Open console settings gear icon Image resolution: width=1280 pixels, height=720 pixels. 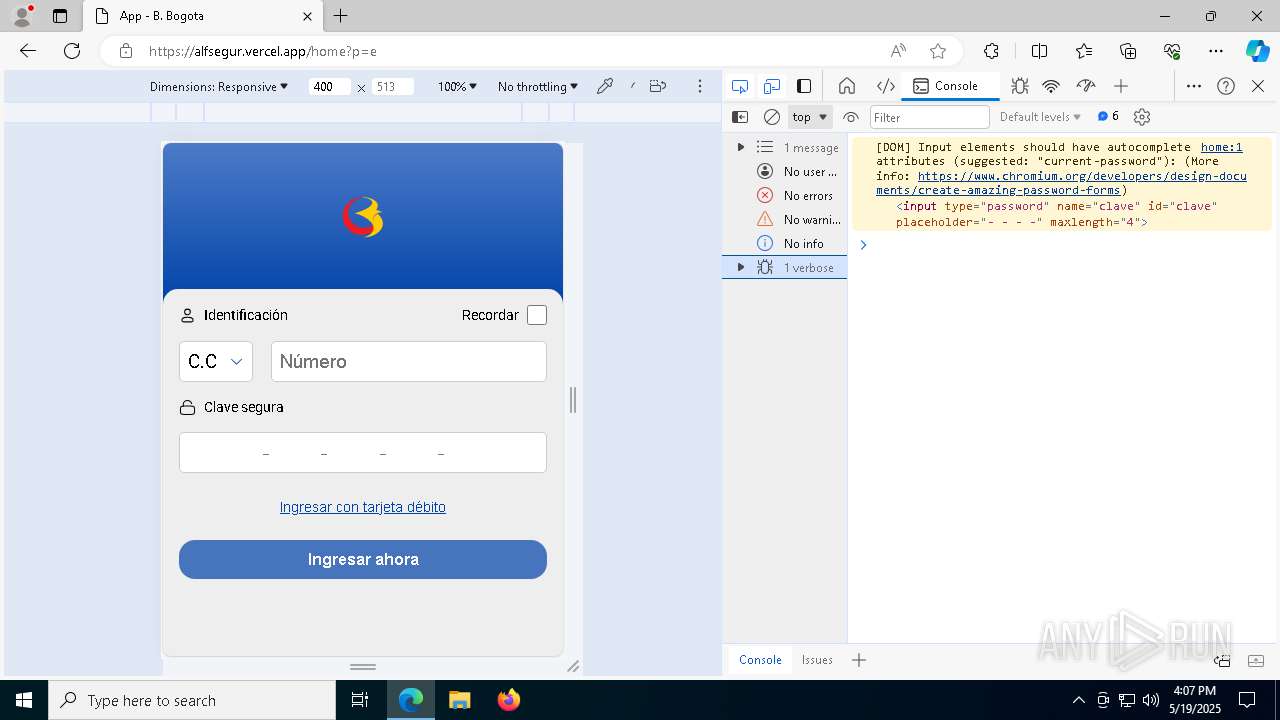coord(1142,117)
